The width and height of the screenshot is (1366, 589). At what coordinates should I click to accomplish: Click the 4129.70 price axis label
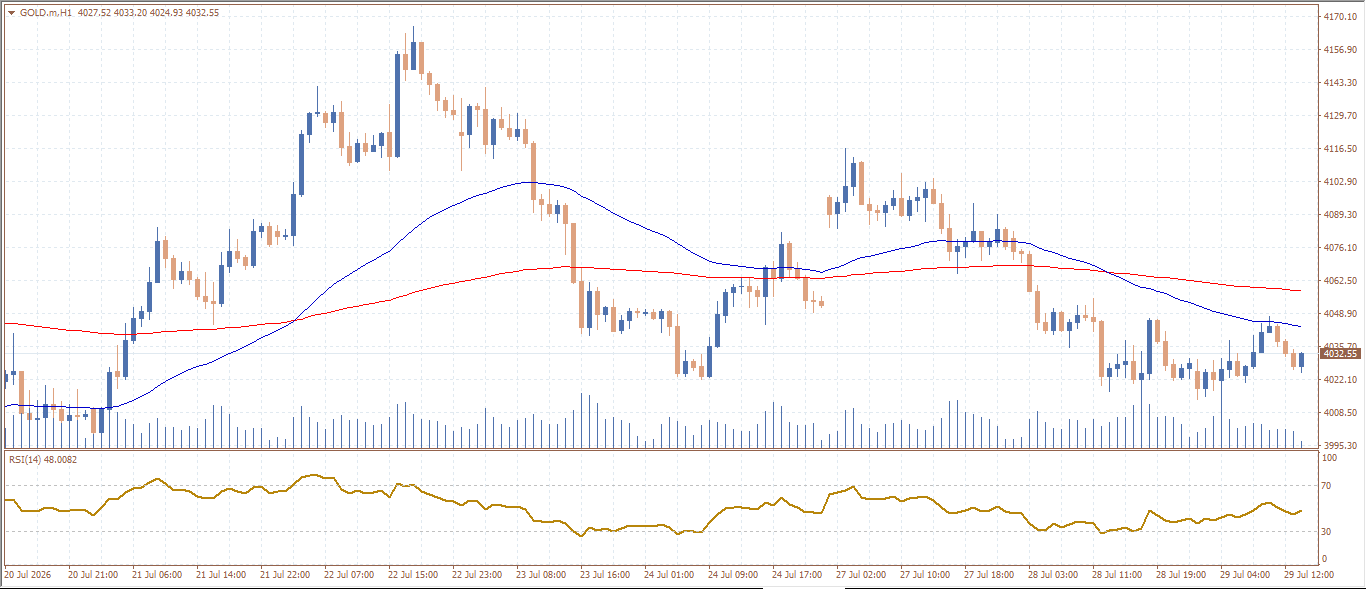pos(1339,115)
